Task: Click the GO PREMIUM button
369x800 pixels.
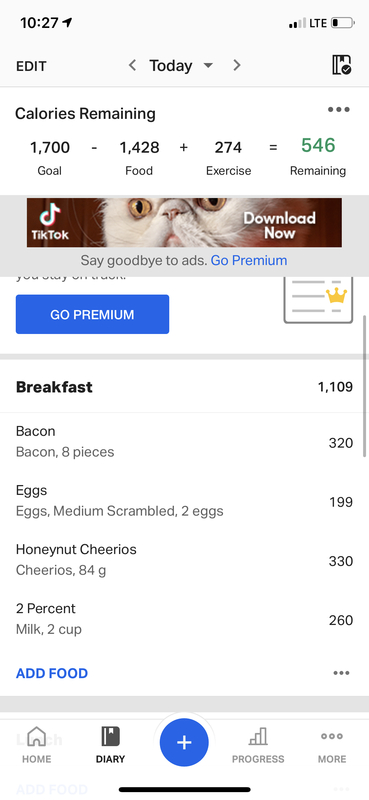Action: coord(92,314)
